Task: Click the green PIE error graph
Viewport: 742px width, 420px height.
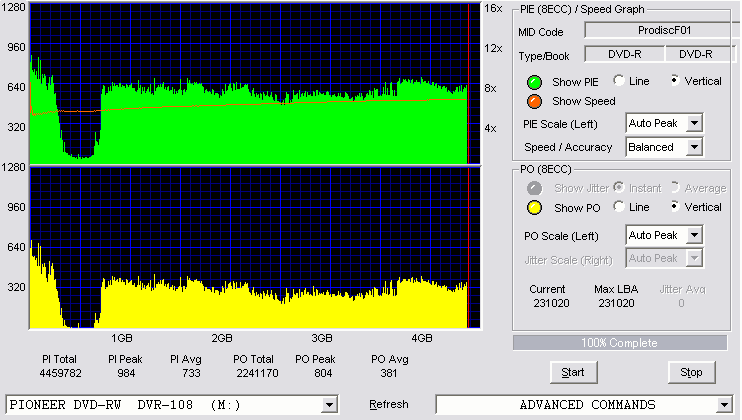Action: [255, 83]
